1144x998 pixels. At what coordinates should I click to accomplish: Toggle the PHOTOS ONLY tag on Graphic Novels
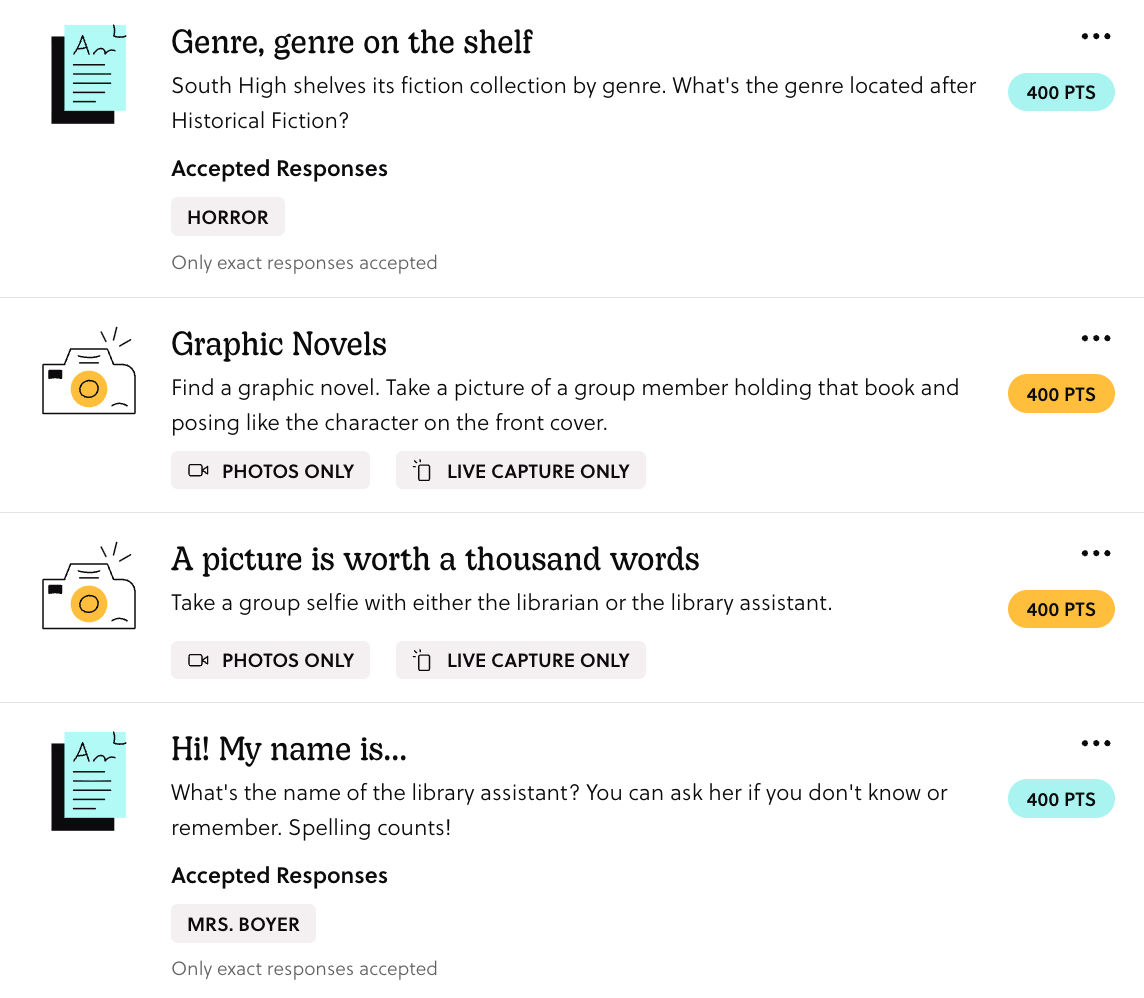(x=270, y=470)
